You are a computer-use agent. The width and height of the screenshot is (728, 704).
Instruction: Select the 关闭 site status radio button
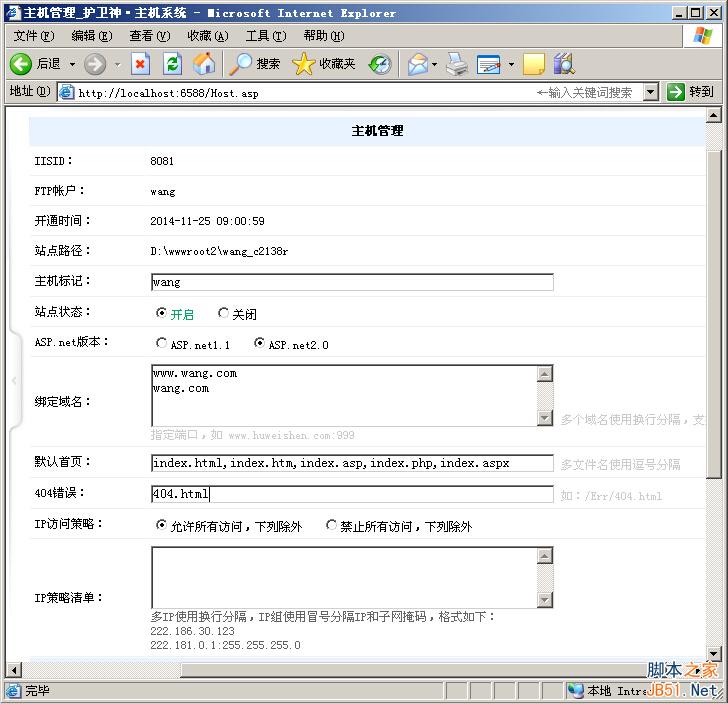[x=223, y=313]
